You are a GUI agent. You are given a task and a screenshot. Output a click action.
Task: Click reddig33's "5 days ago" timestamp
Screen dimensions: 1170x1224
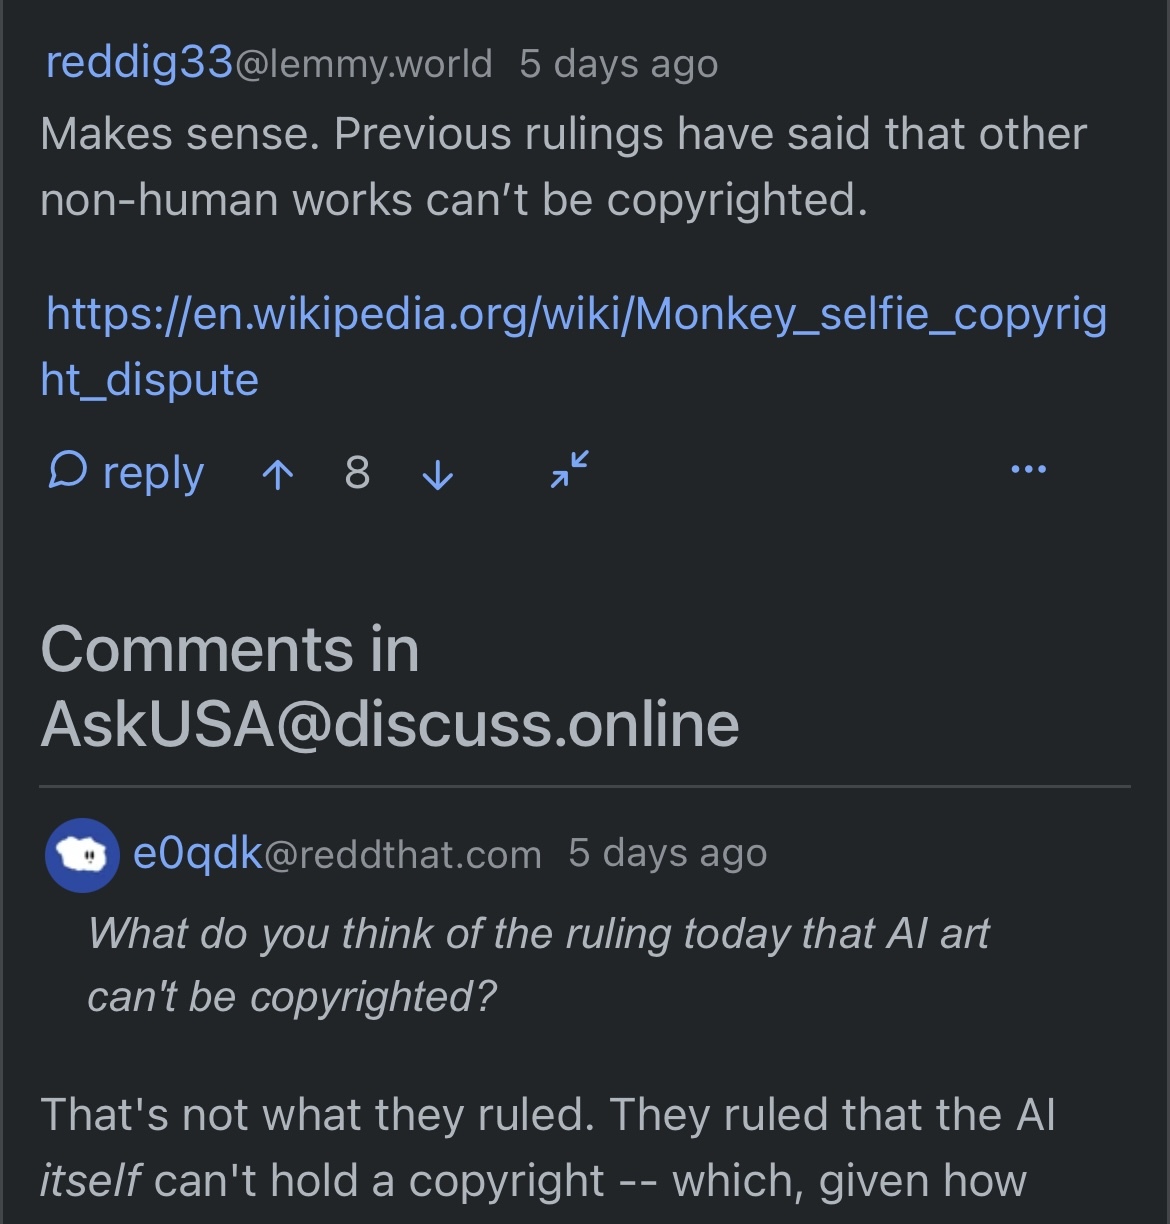click(618, 64)
